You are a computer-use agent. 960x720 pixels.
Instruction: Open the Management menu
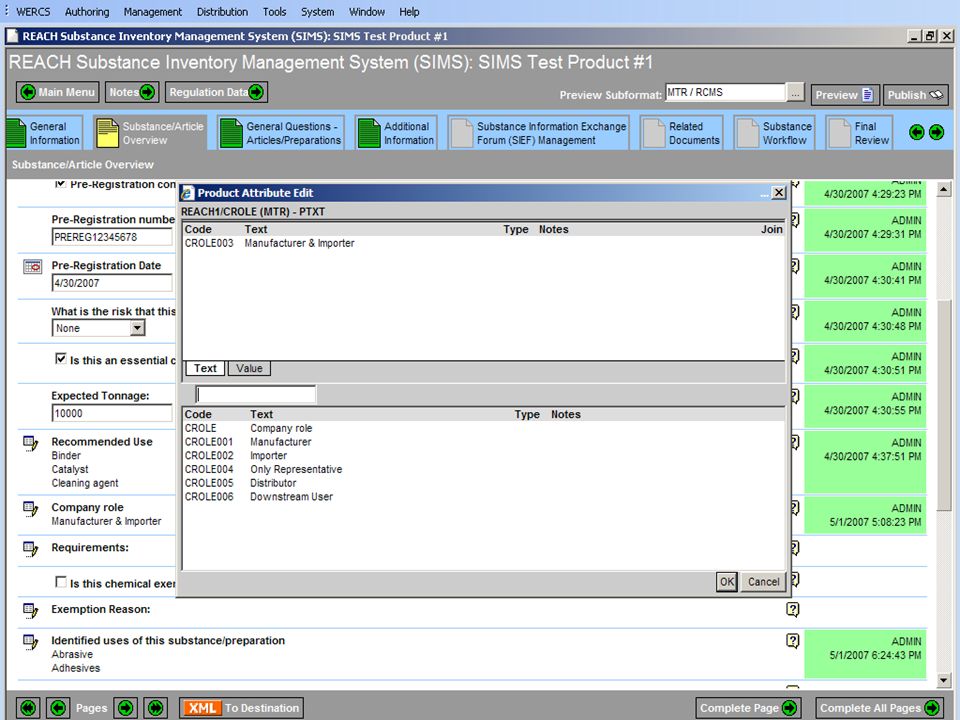point(152,12)
